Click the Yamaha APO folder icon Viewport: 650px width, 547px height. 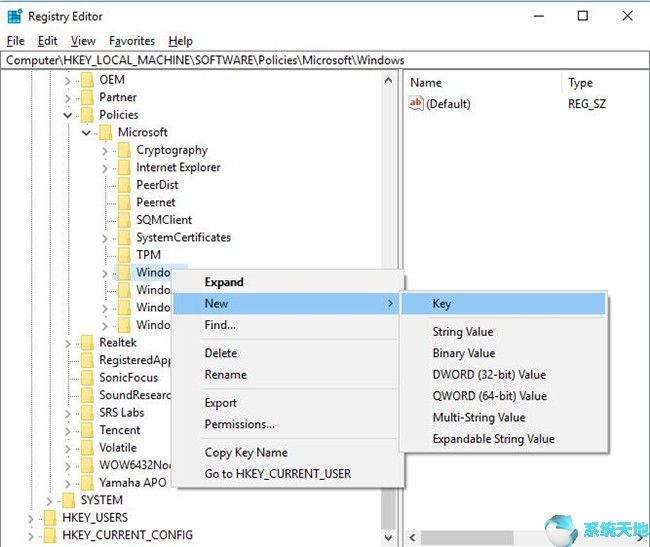click(87, 483)
